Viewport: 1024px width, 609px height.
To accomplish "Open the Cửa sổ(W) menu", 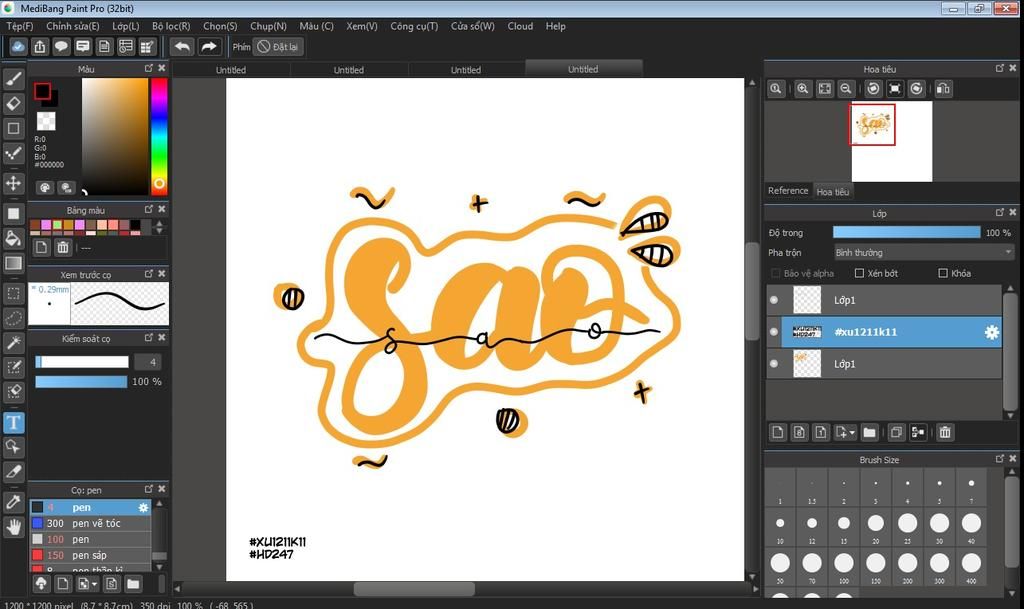I will (x=473, y=26).
